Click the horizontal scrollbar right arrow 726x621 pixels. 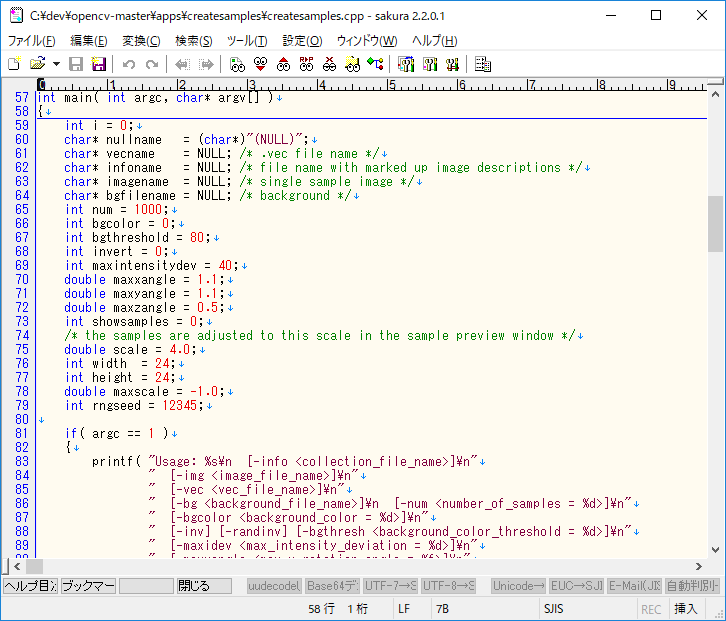698,566
